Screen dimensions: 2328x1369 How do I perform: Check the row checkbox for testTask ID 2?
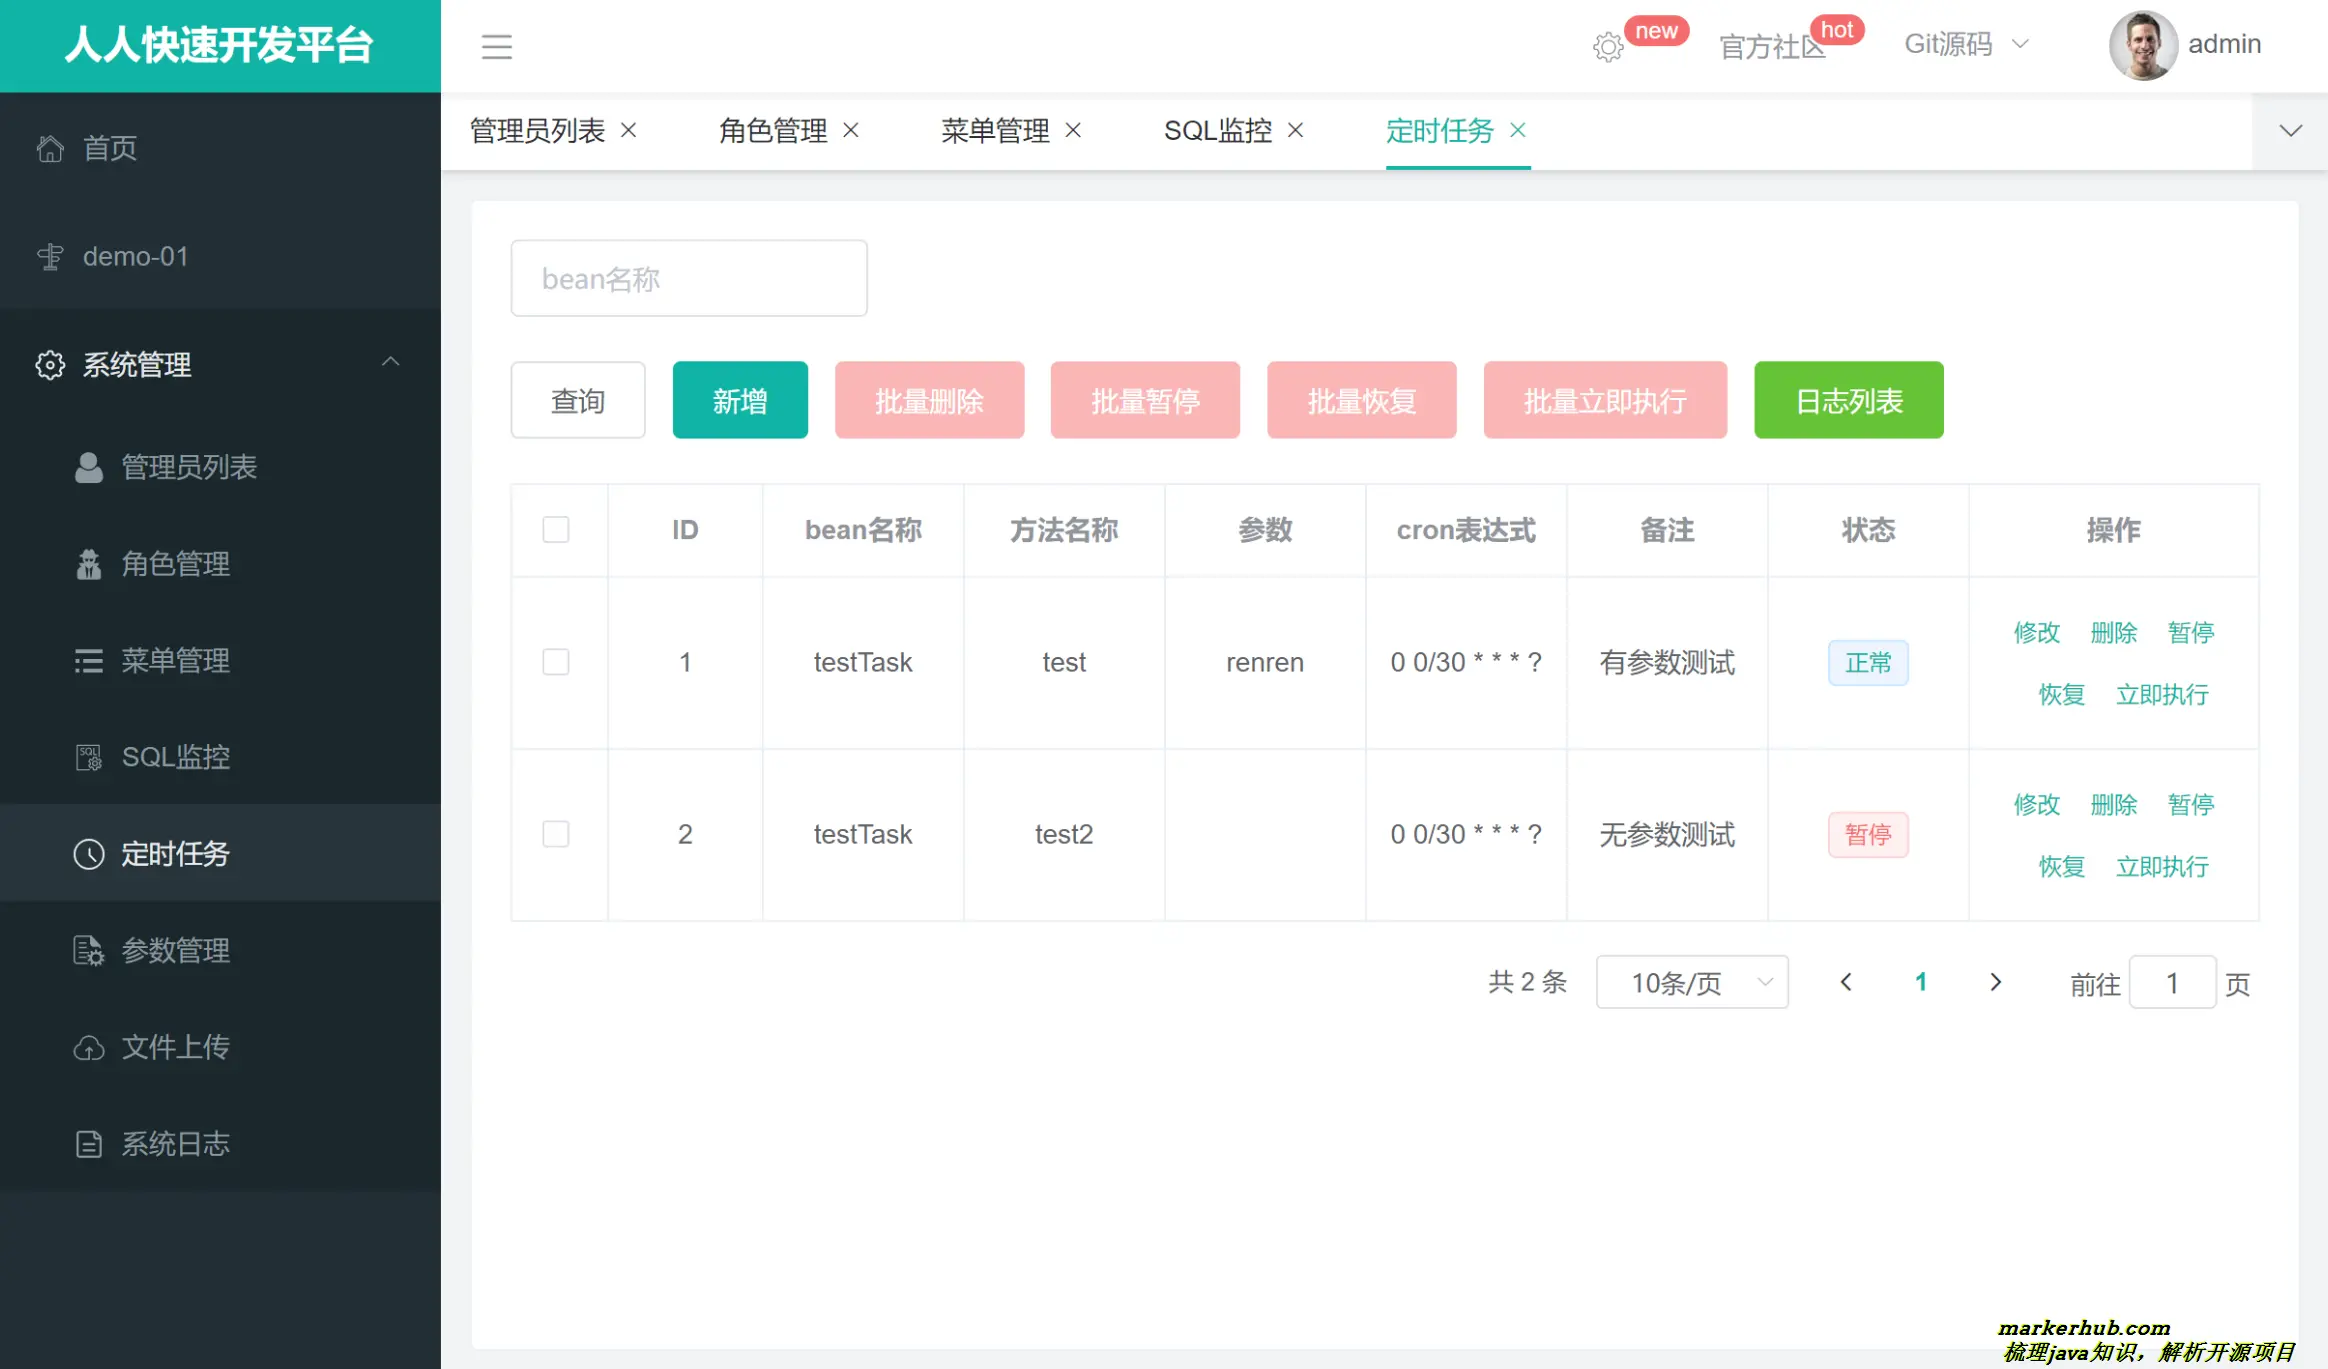(x=557, y=834)
